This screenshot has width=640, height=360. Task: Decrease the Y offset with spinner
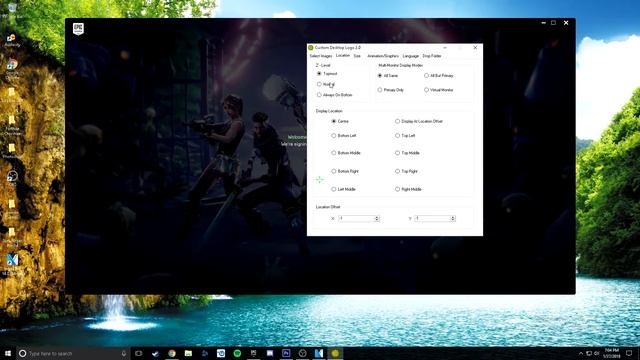pyautogui.click(x=453, y=220)
